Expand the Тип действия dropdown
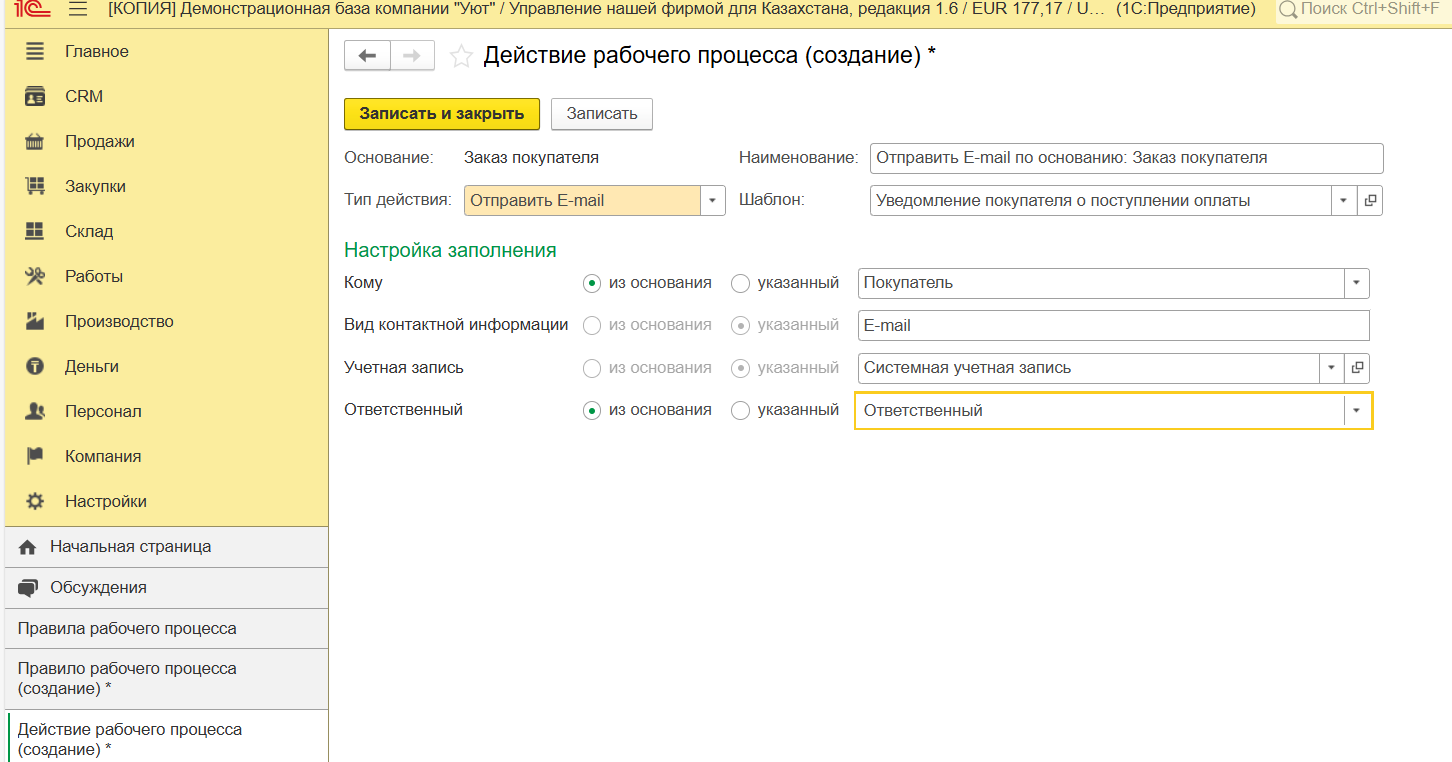1452x762 pixels. [712, 201]
